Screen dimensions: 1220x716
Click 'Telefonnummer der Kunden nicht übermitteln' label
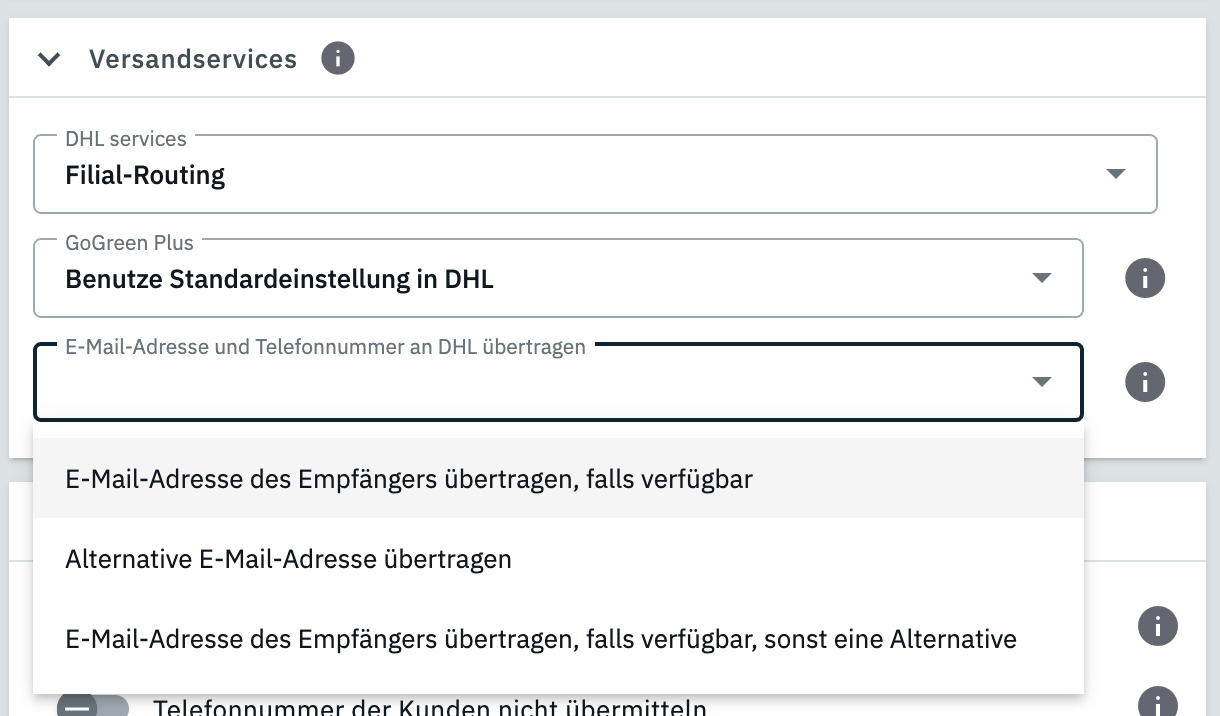click(x=430, y=708)
